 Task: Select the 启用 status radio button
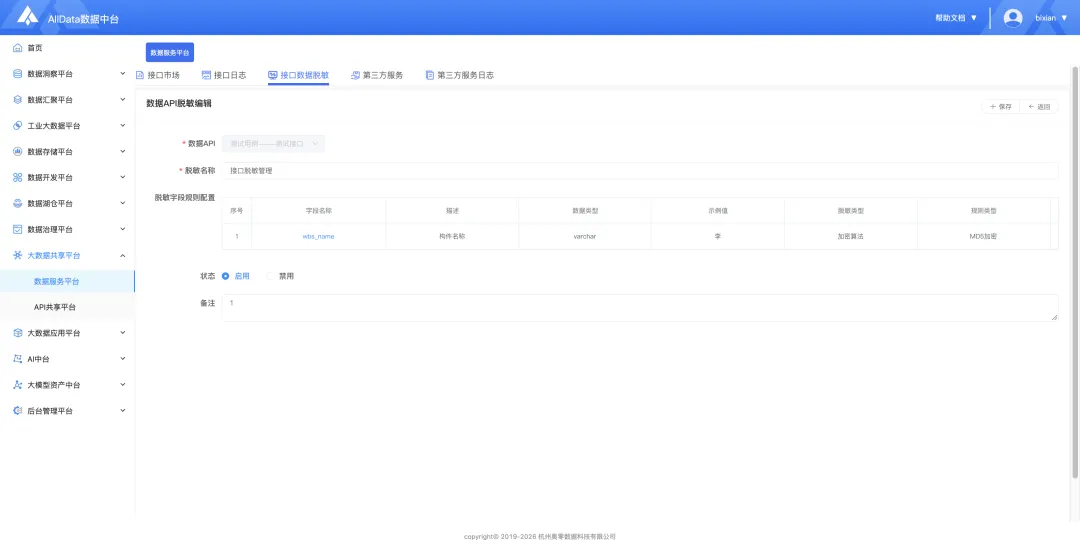[226, 276]
